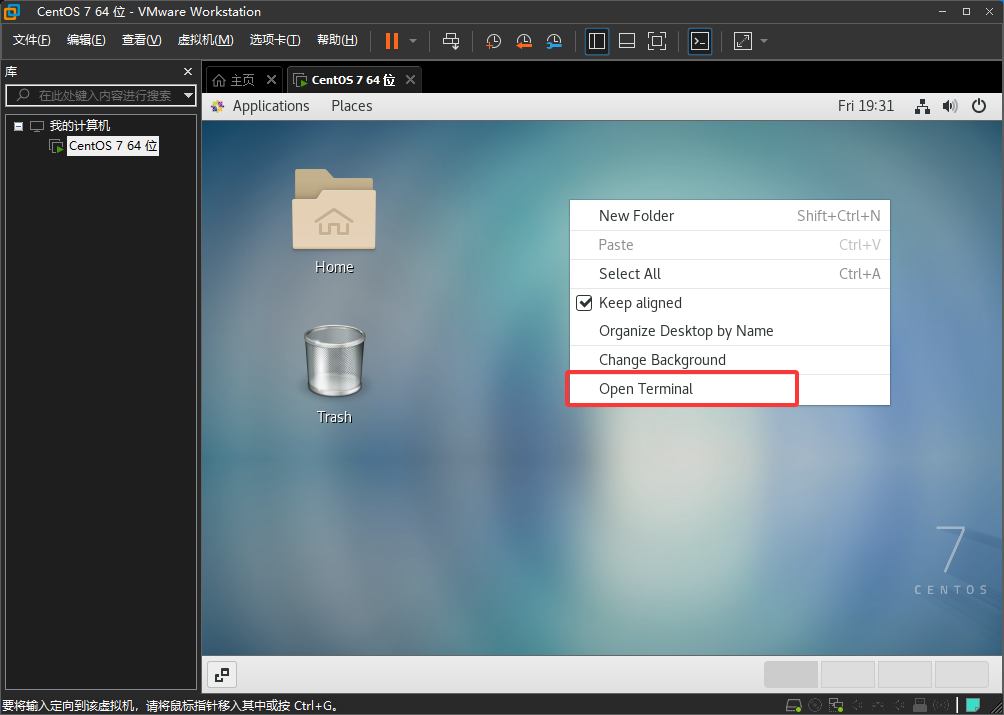Screen dimensions: 1004x715
Task: Close the 主页 tab
Action: point(271,79)
